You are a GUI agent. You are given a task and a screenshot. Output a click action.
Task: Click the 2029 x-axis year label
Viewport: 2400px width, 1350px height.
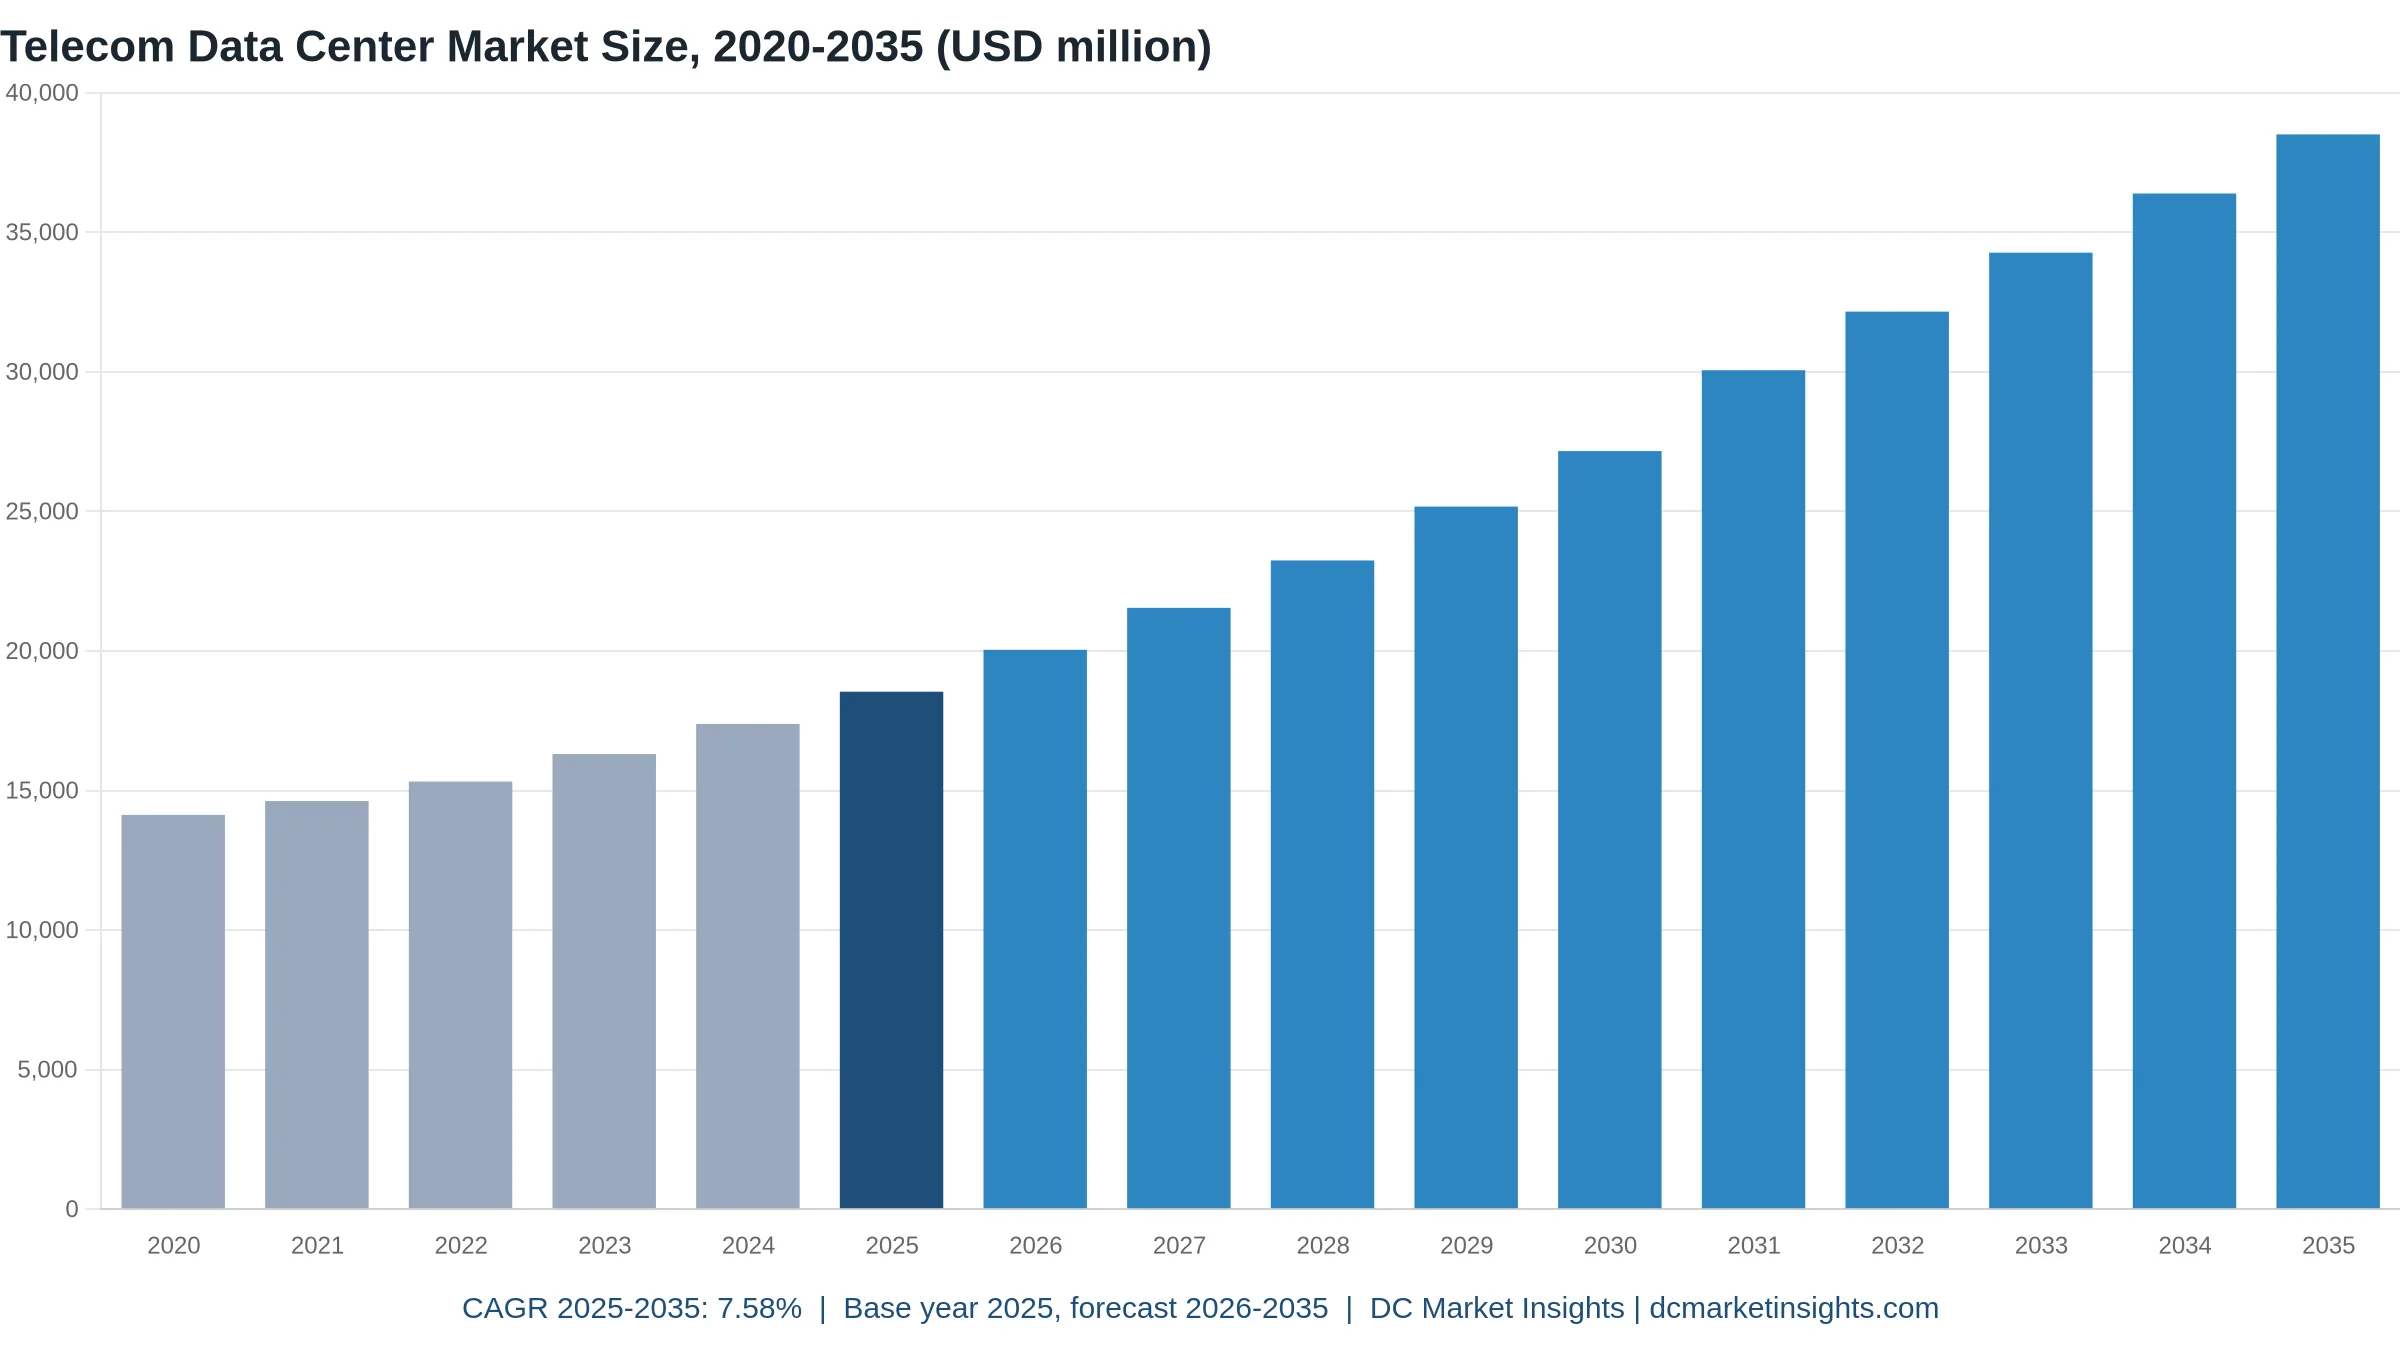(1466, 1246)
